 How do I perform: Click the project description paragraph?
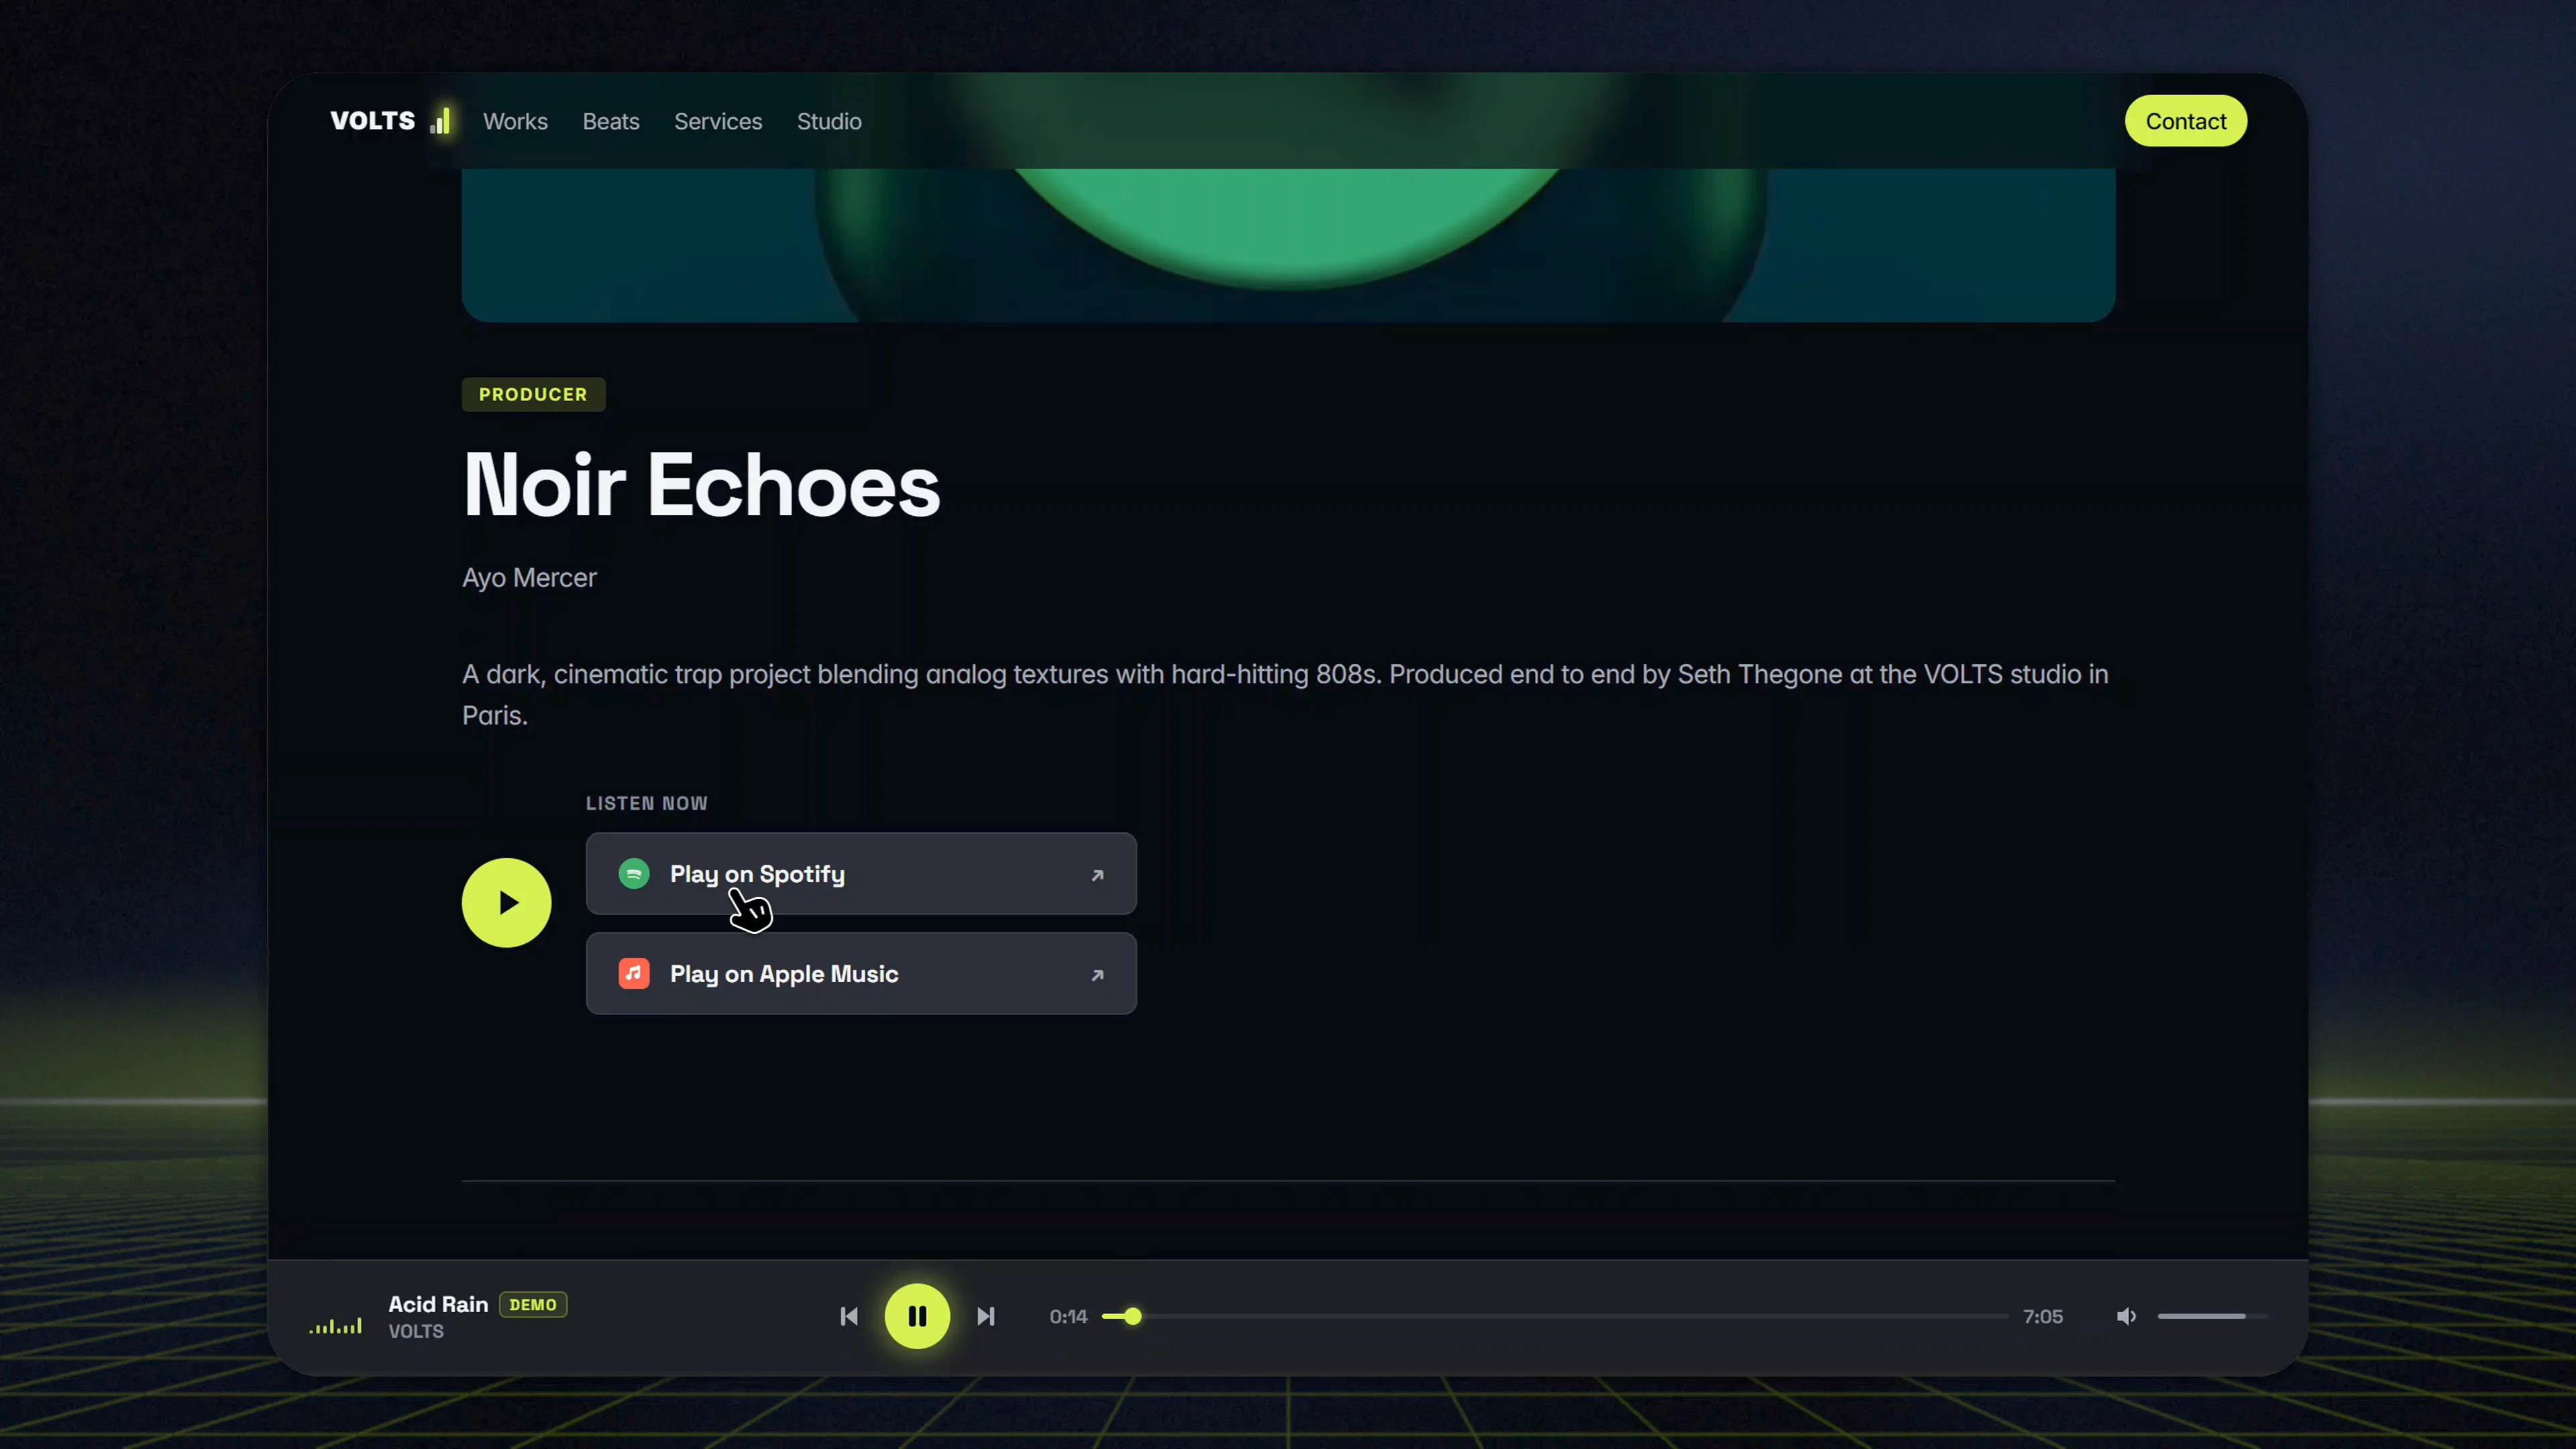tap(1285, 695)
